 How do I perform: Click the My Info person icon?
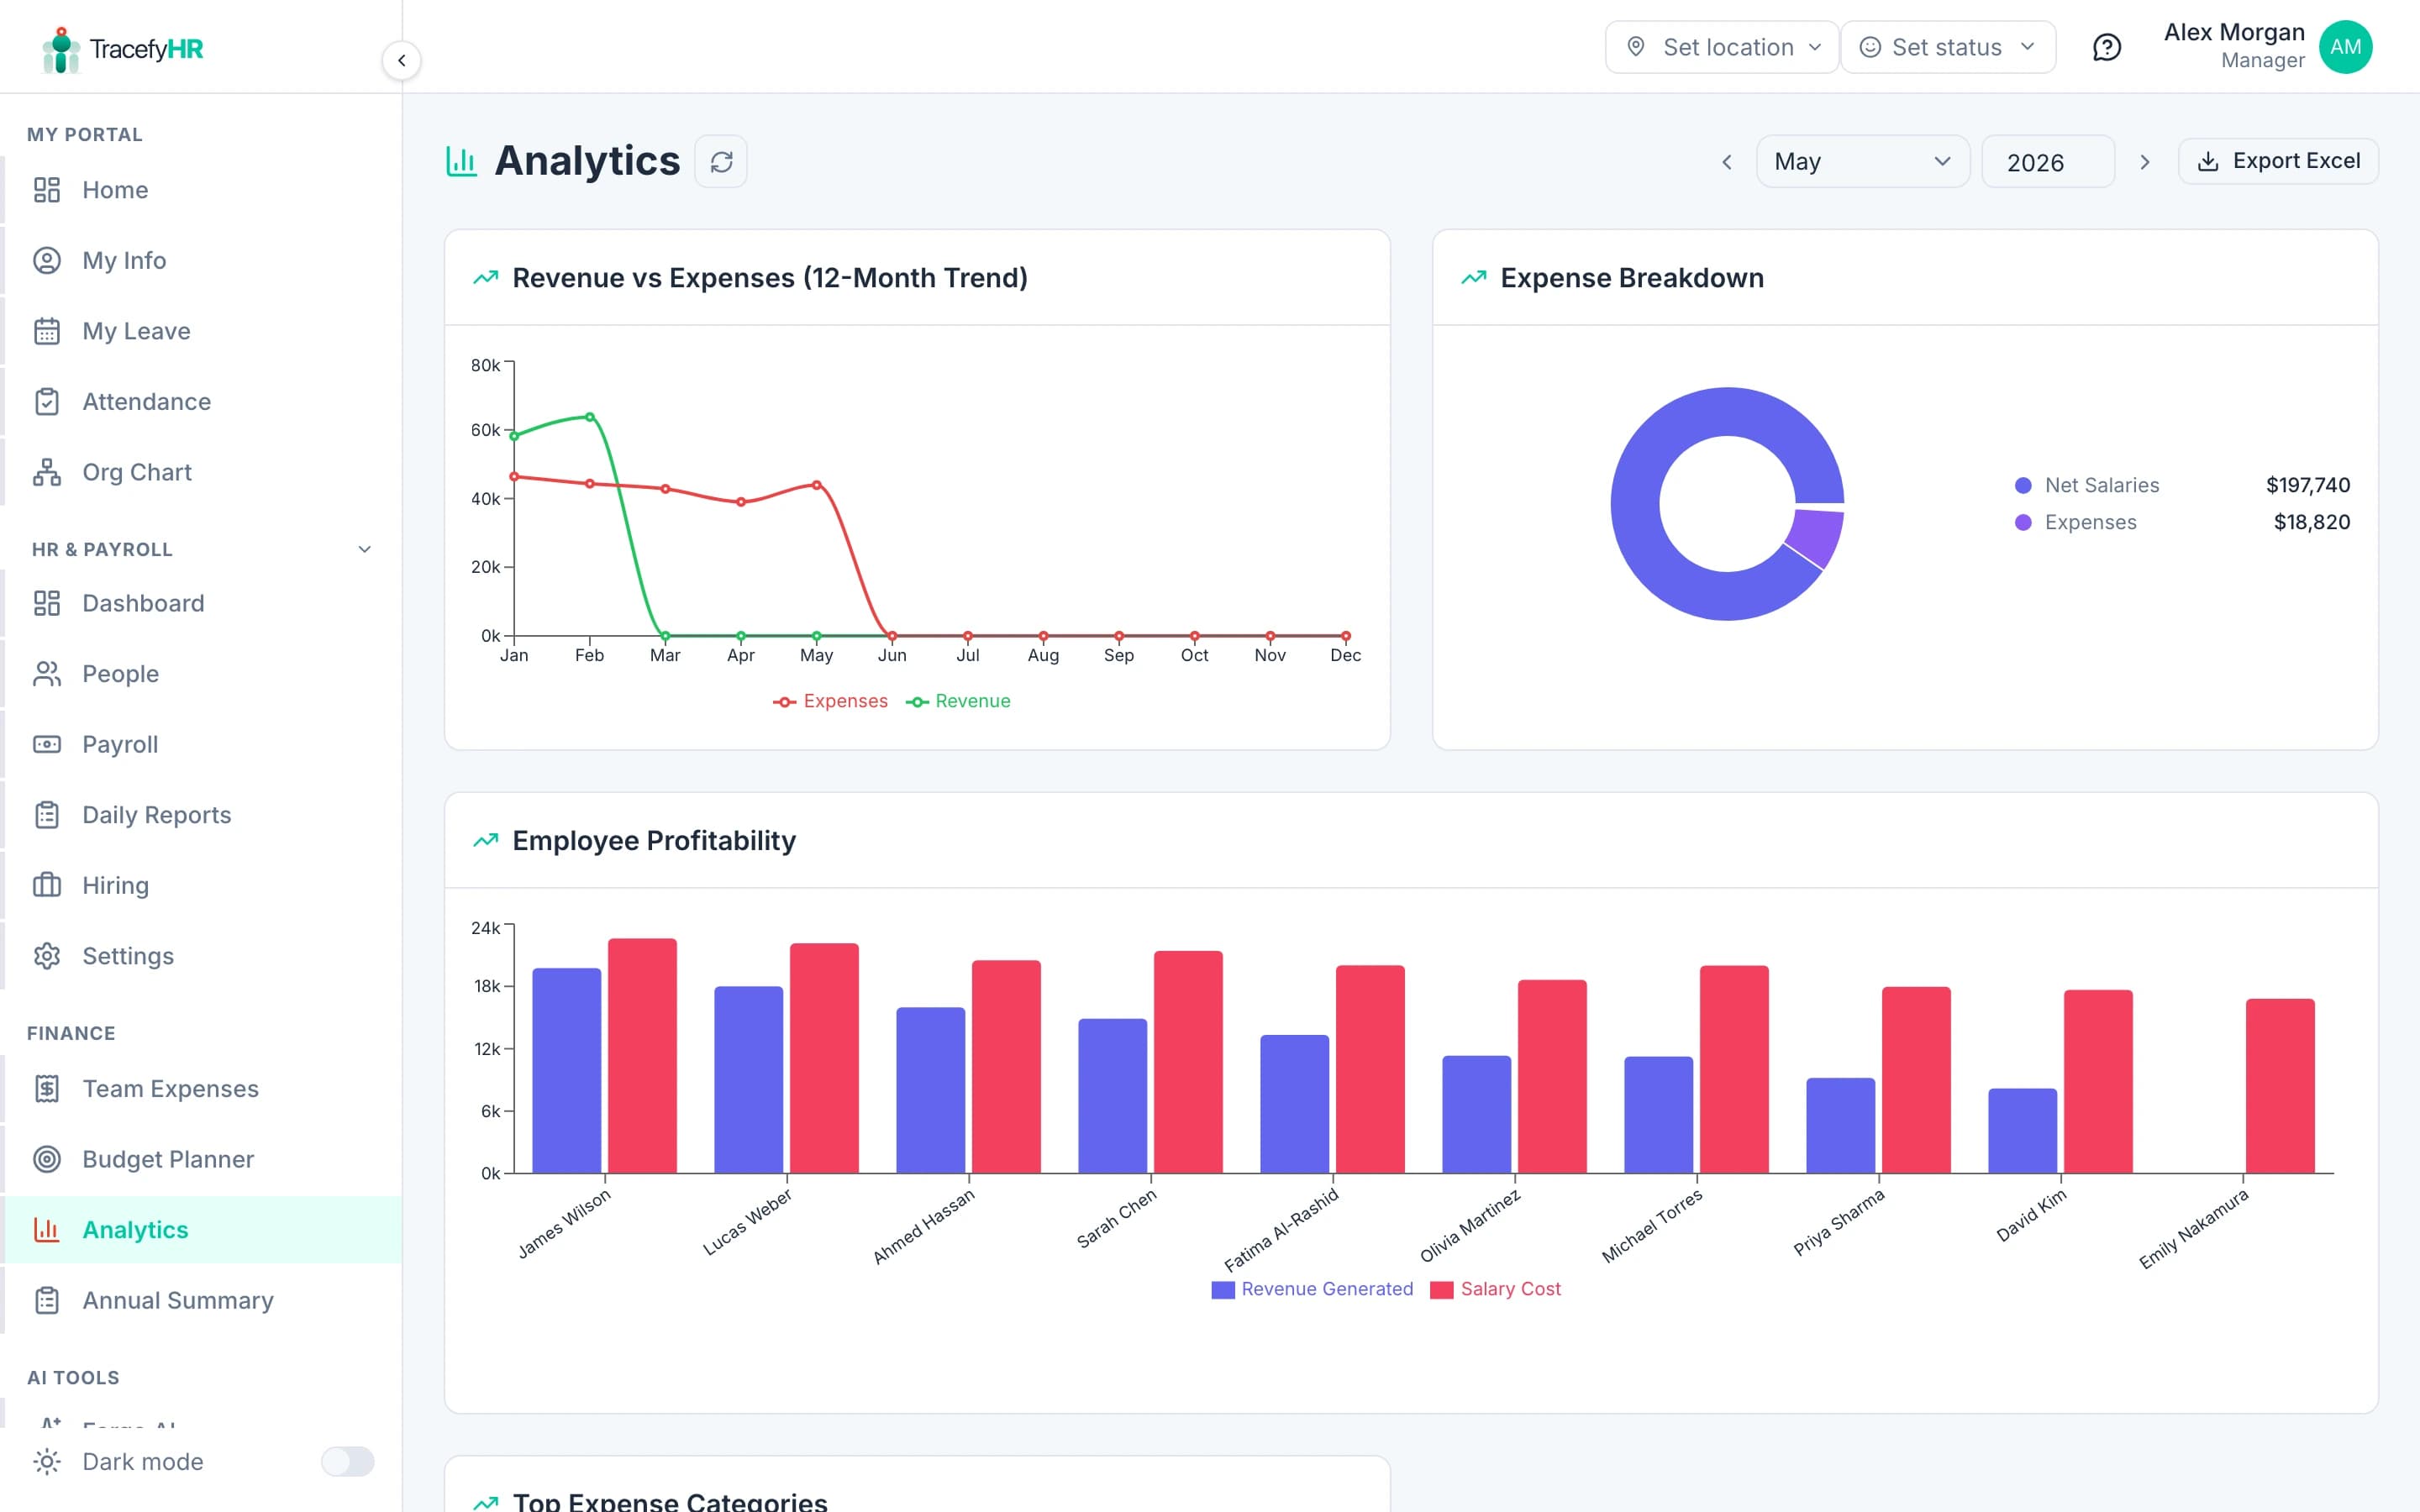(47, 260)
